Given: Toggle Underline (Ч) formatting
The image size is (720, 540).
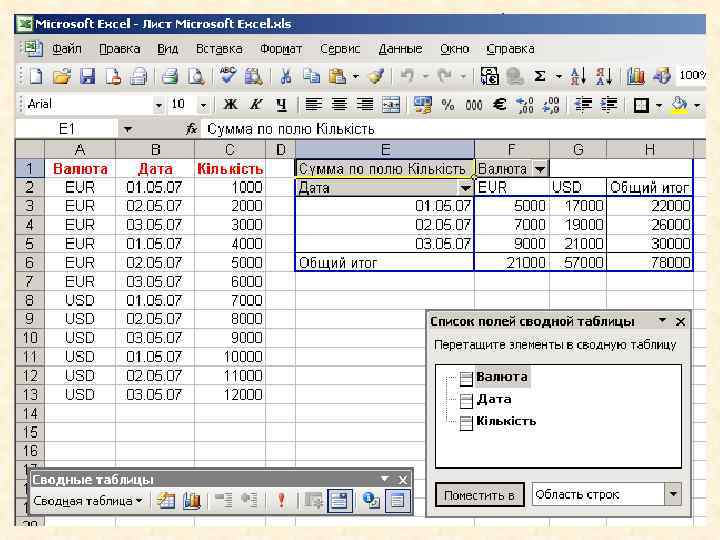Looking at the screenshot, I should click(281, 105).
